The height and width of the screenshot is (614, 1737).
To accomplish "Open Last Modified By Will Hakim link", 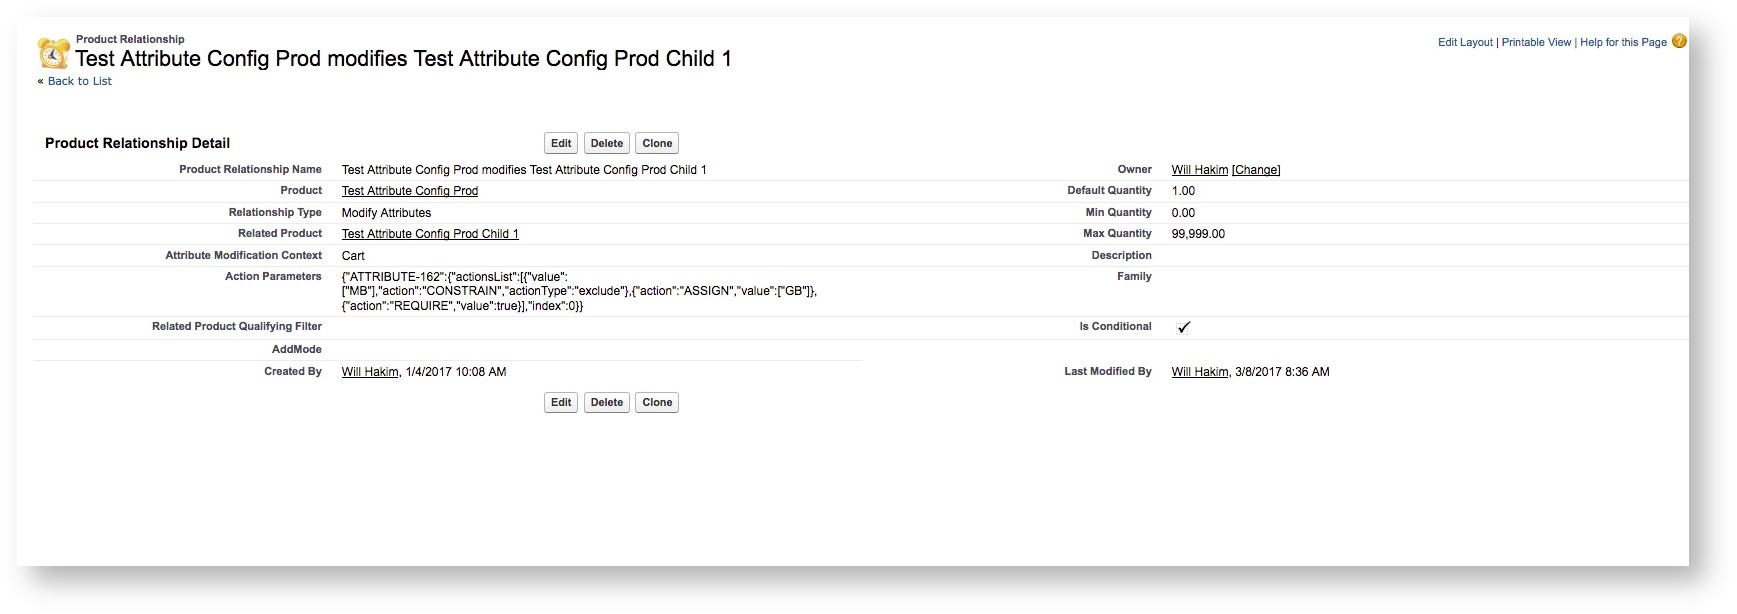I will 1200,372.
